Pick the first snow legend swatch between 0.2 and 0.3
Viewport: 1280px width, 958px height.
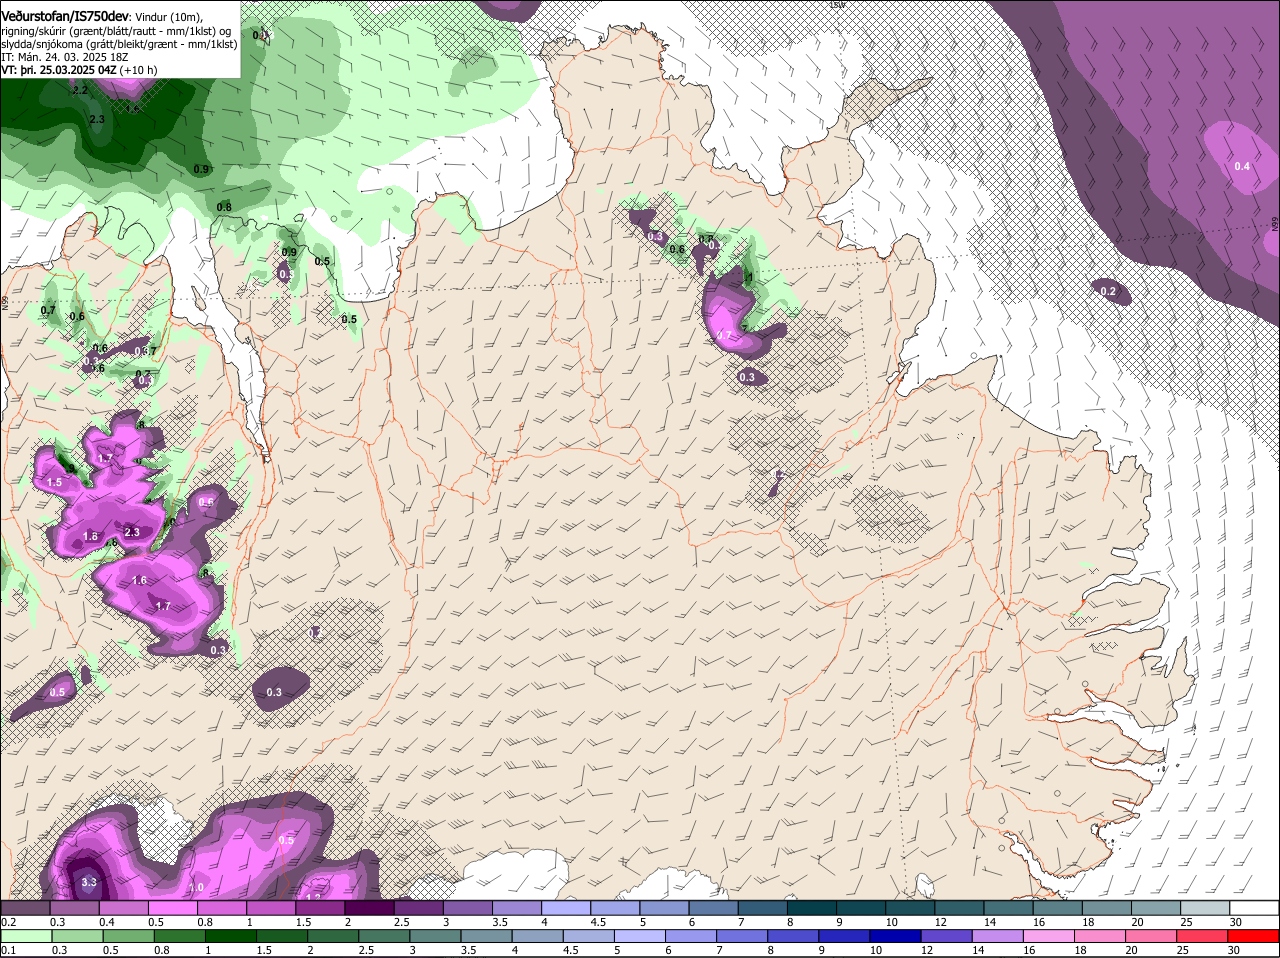coord(26,907)
